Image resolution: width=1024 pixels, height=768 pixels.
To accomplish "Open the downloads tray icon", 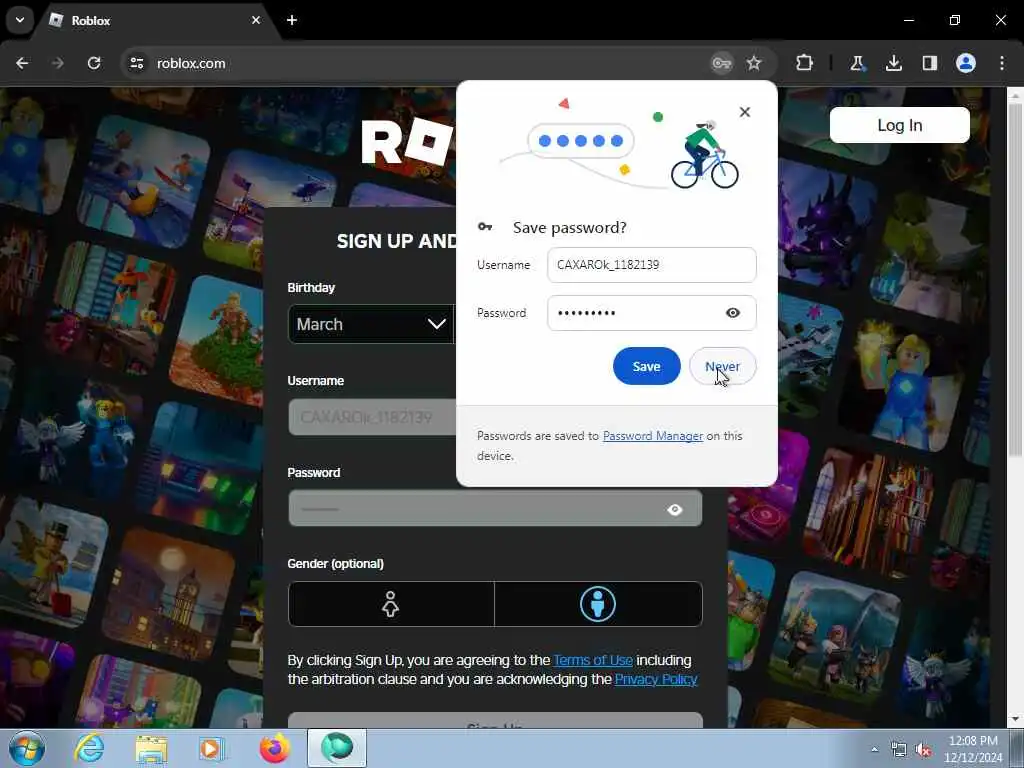I will 894,63.
